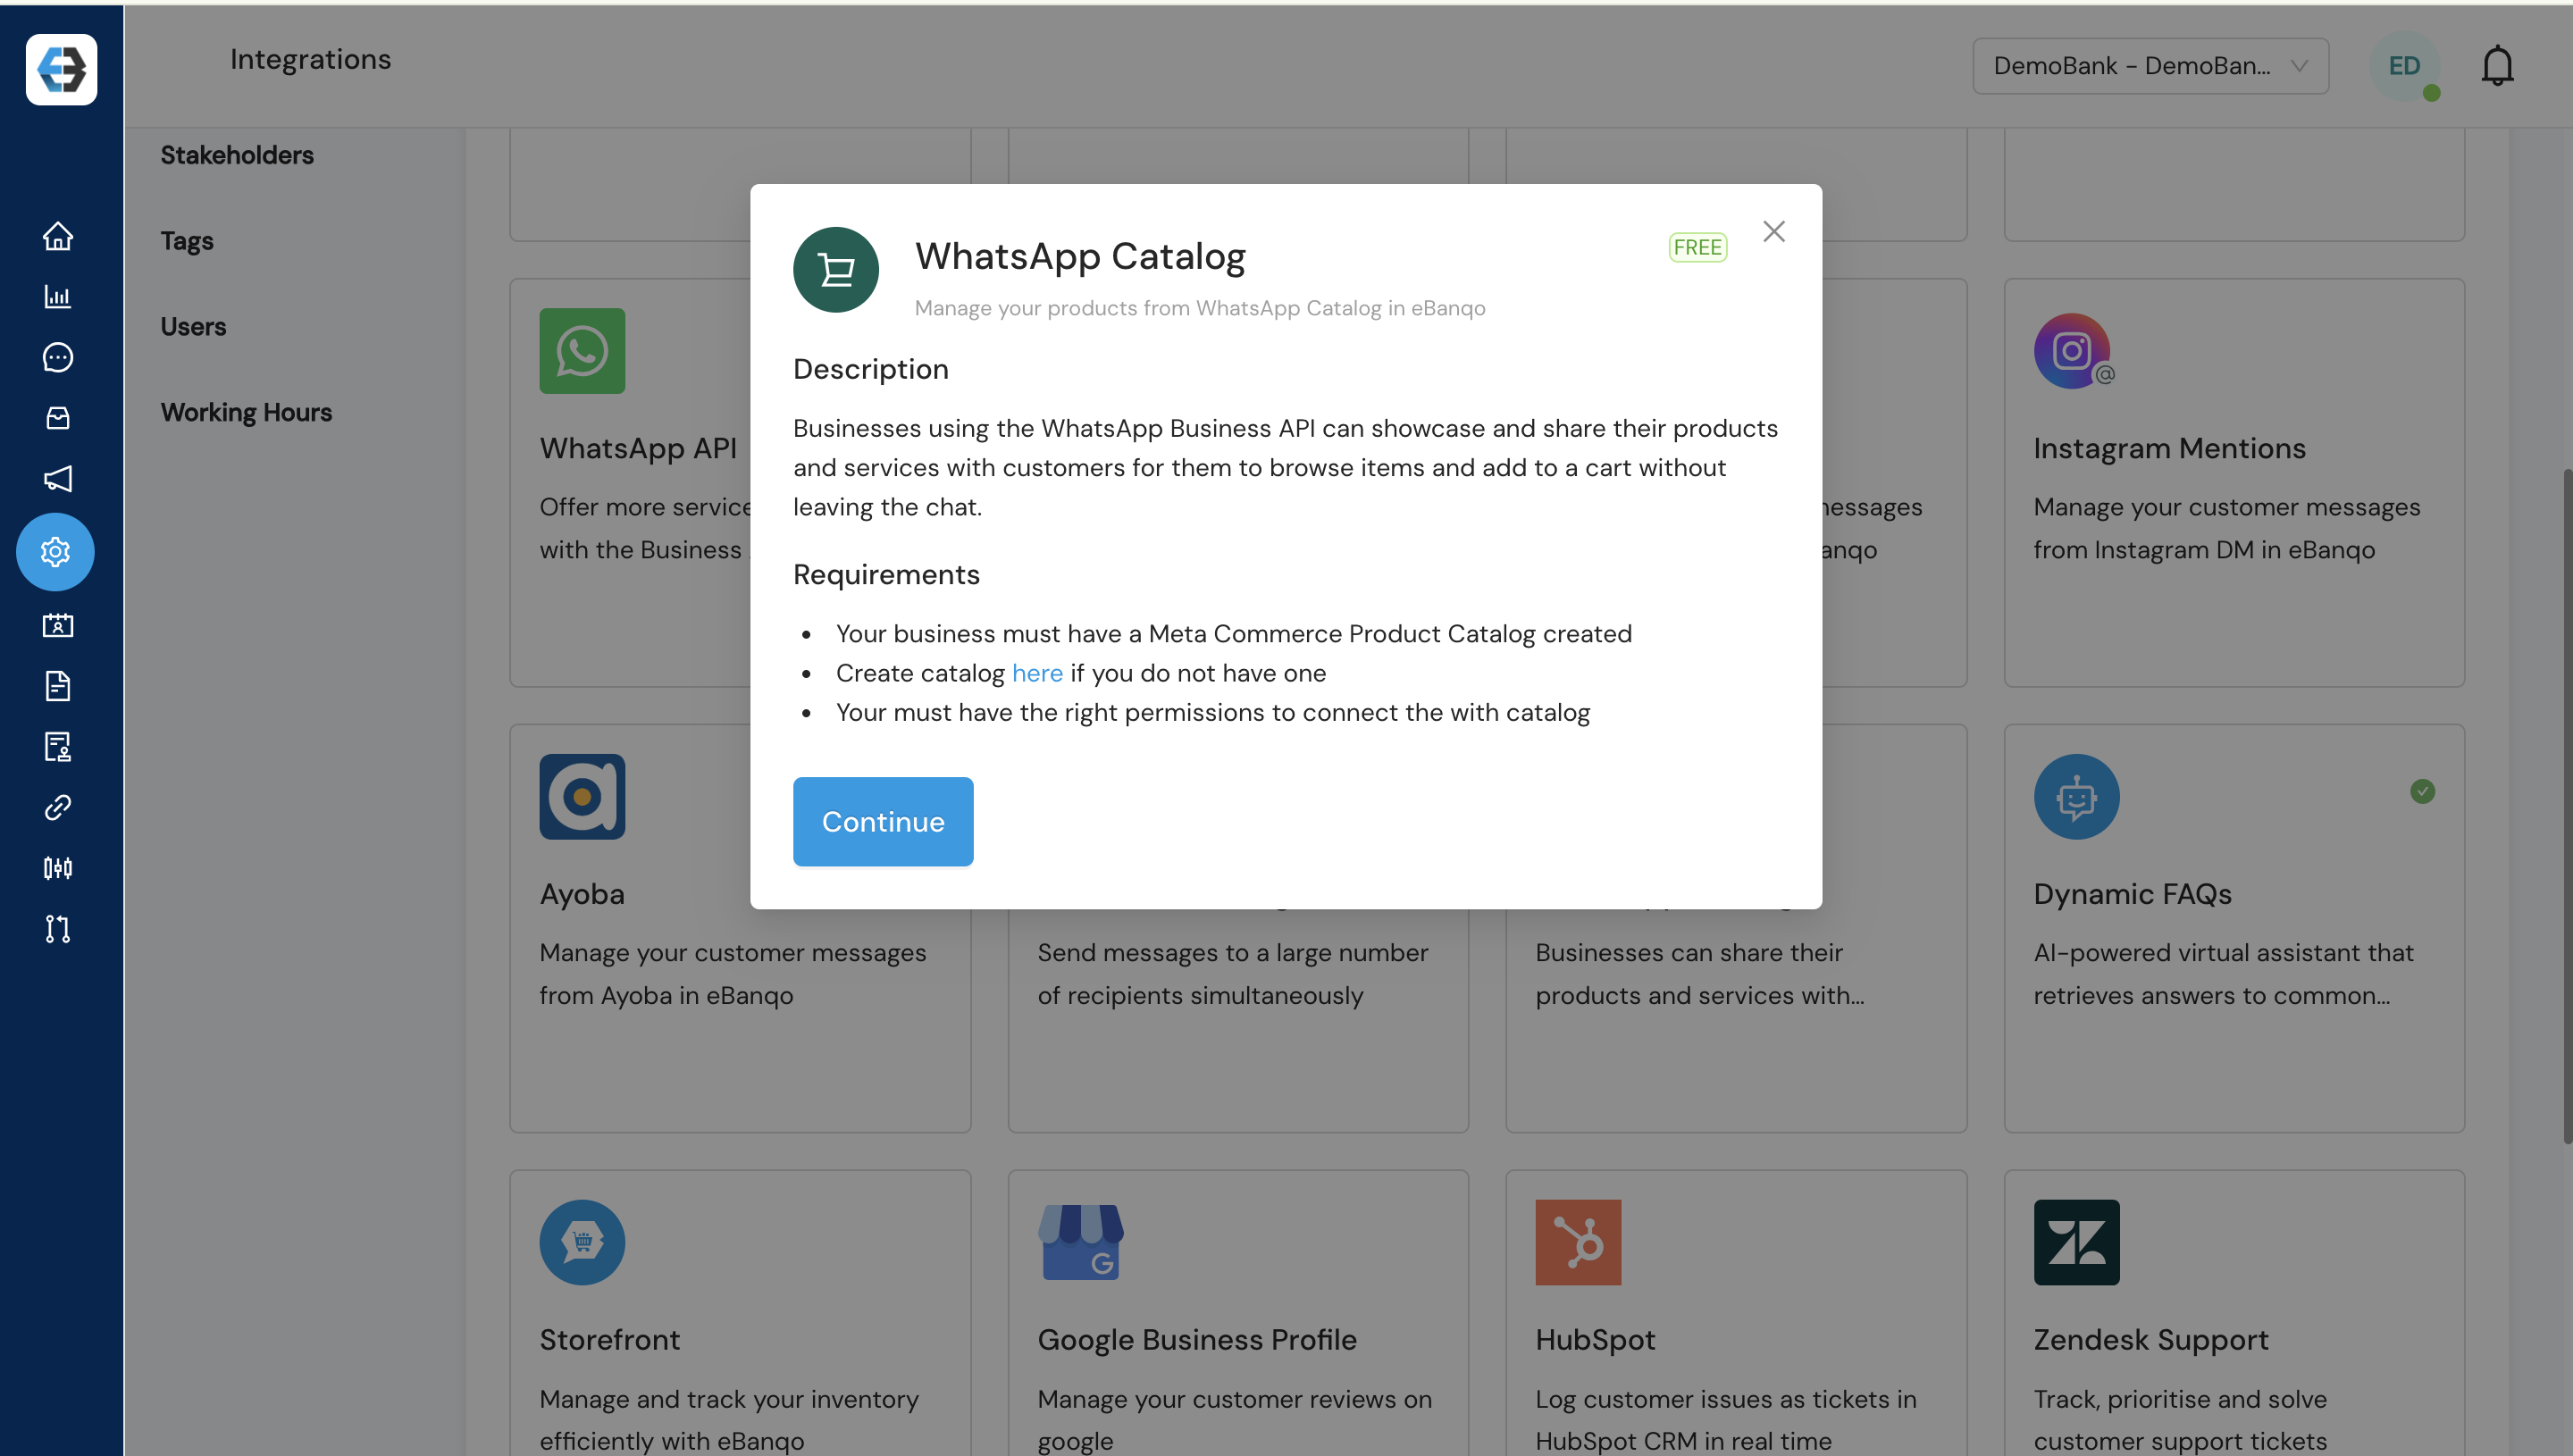Open the DemoBank workspace dropdown
This screenshot has width=2573, height=1456.
(x=2150, y=66)
